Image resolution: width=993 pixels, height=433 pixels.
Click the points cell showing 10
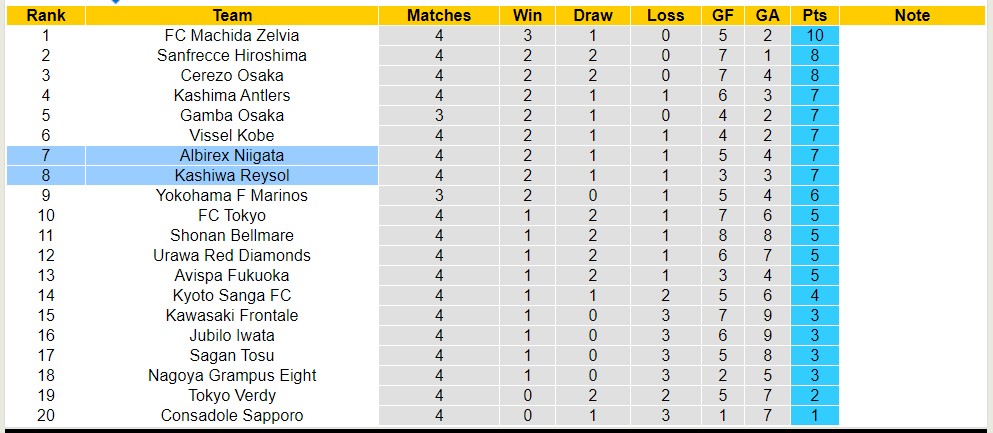pyautogui.click(x=814, y=35)
